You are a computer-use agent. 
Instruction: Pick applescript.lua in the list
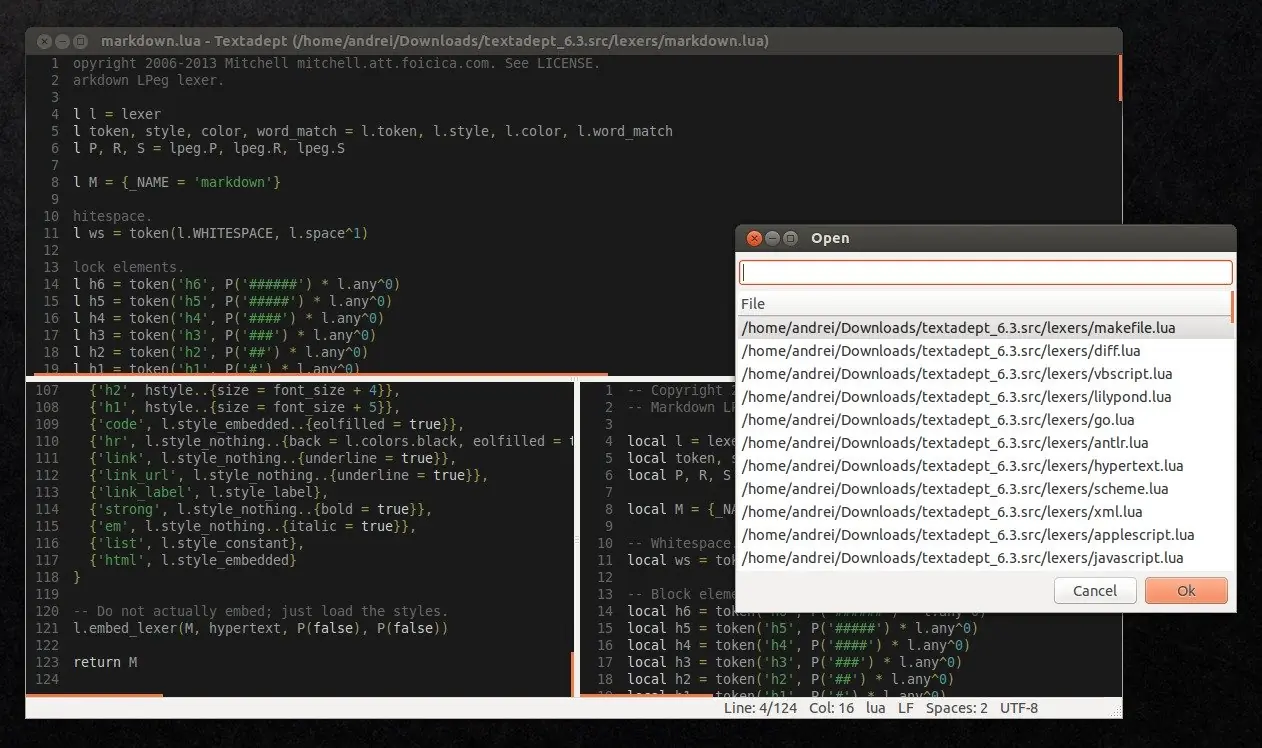(985, 534)
